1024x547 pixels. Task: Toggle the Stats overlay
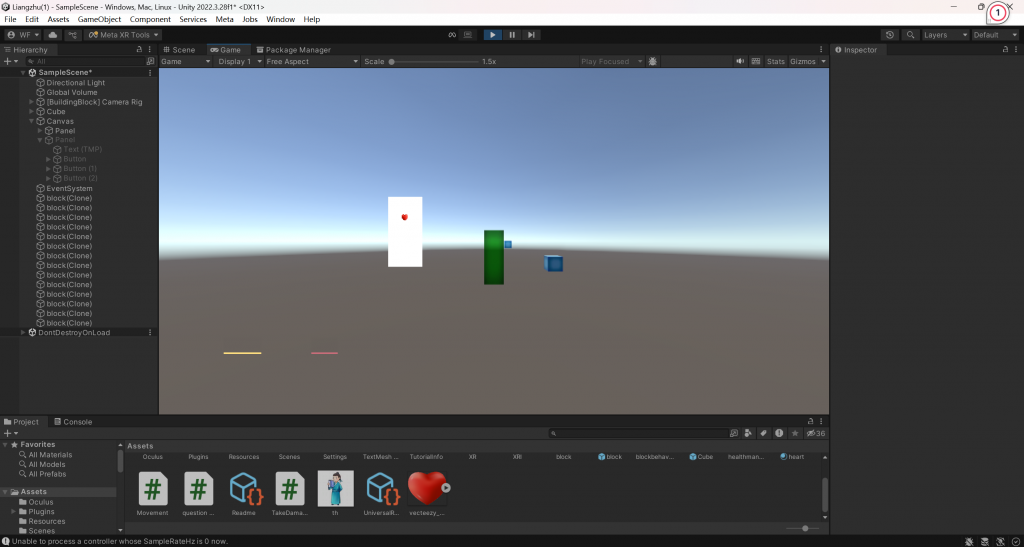click(x=775, y=62)
